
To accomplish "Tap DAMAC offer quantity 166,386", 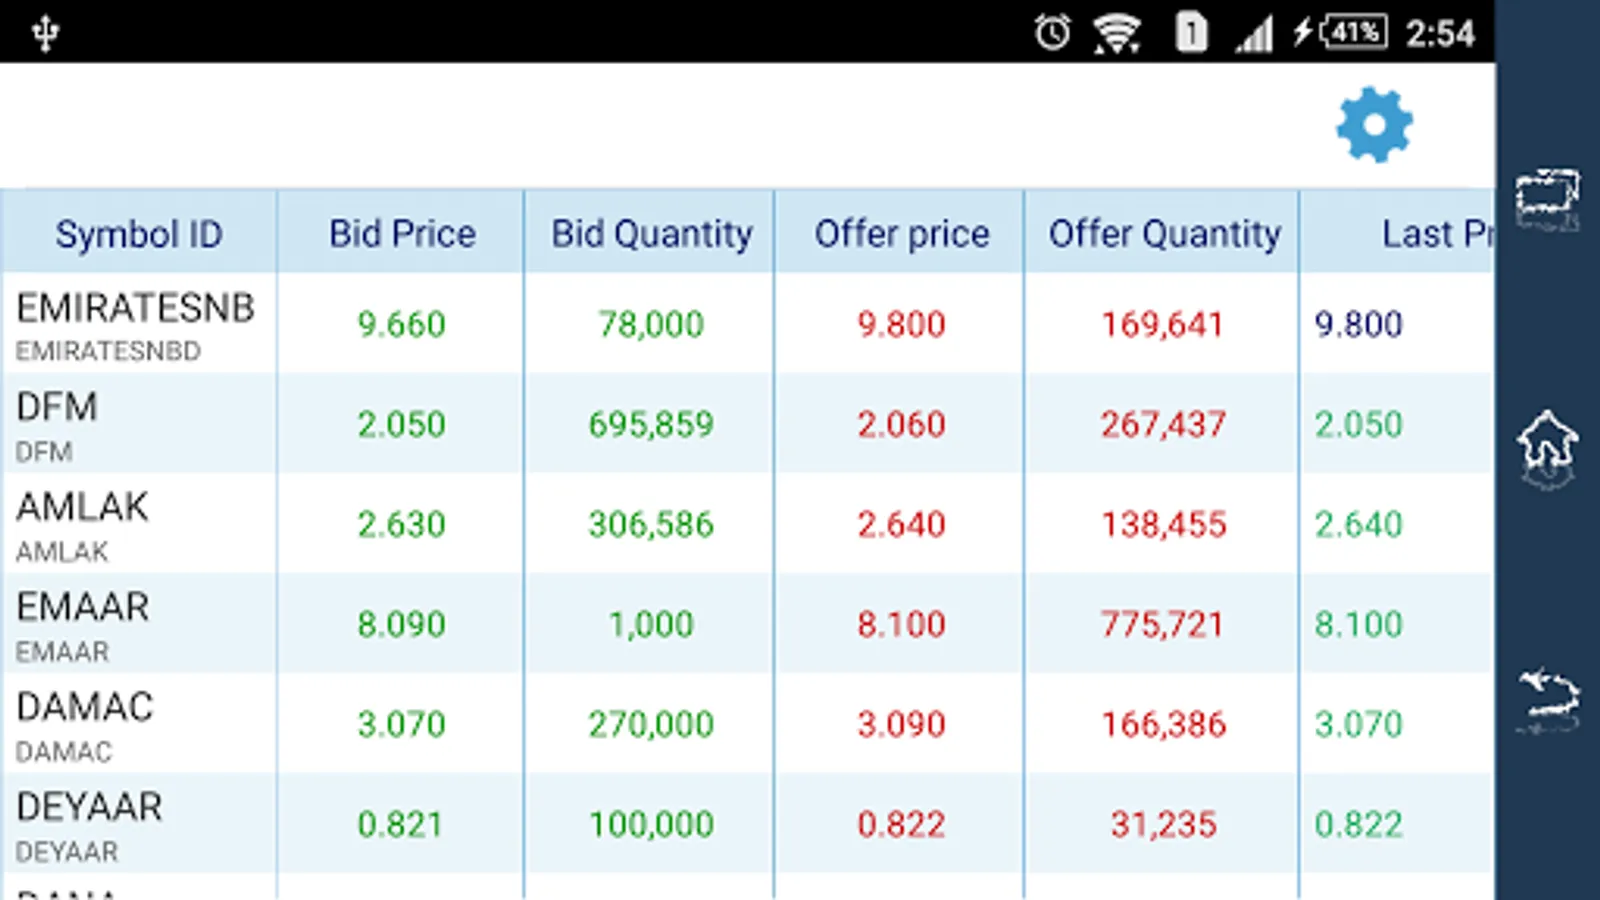I will (1163, 724).
